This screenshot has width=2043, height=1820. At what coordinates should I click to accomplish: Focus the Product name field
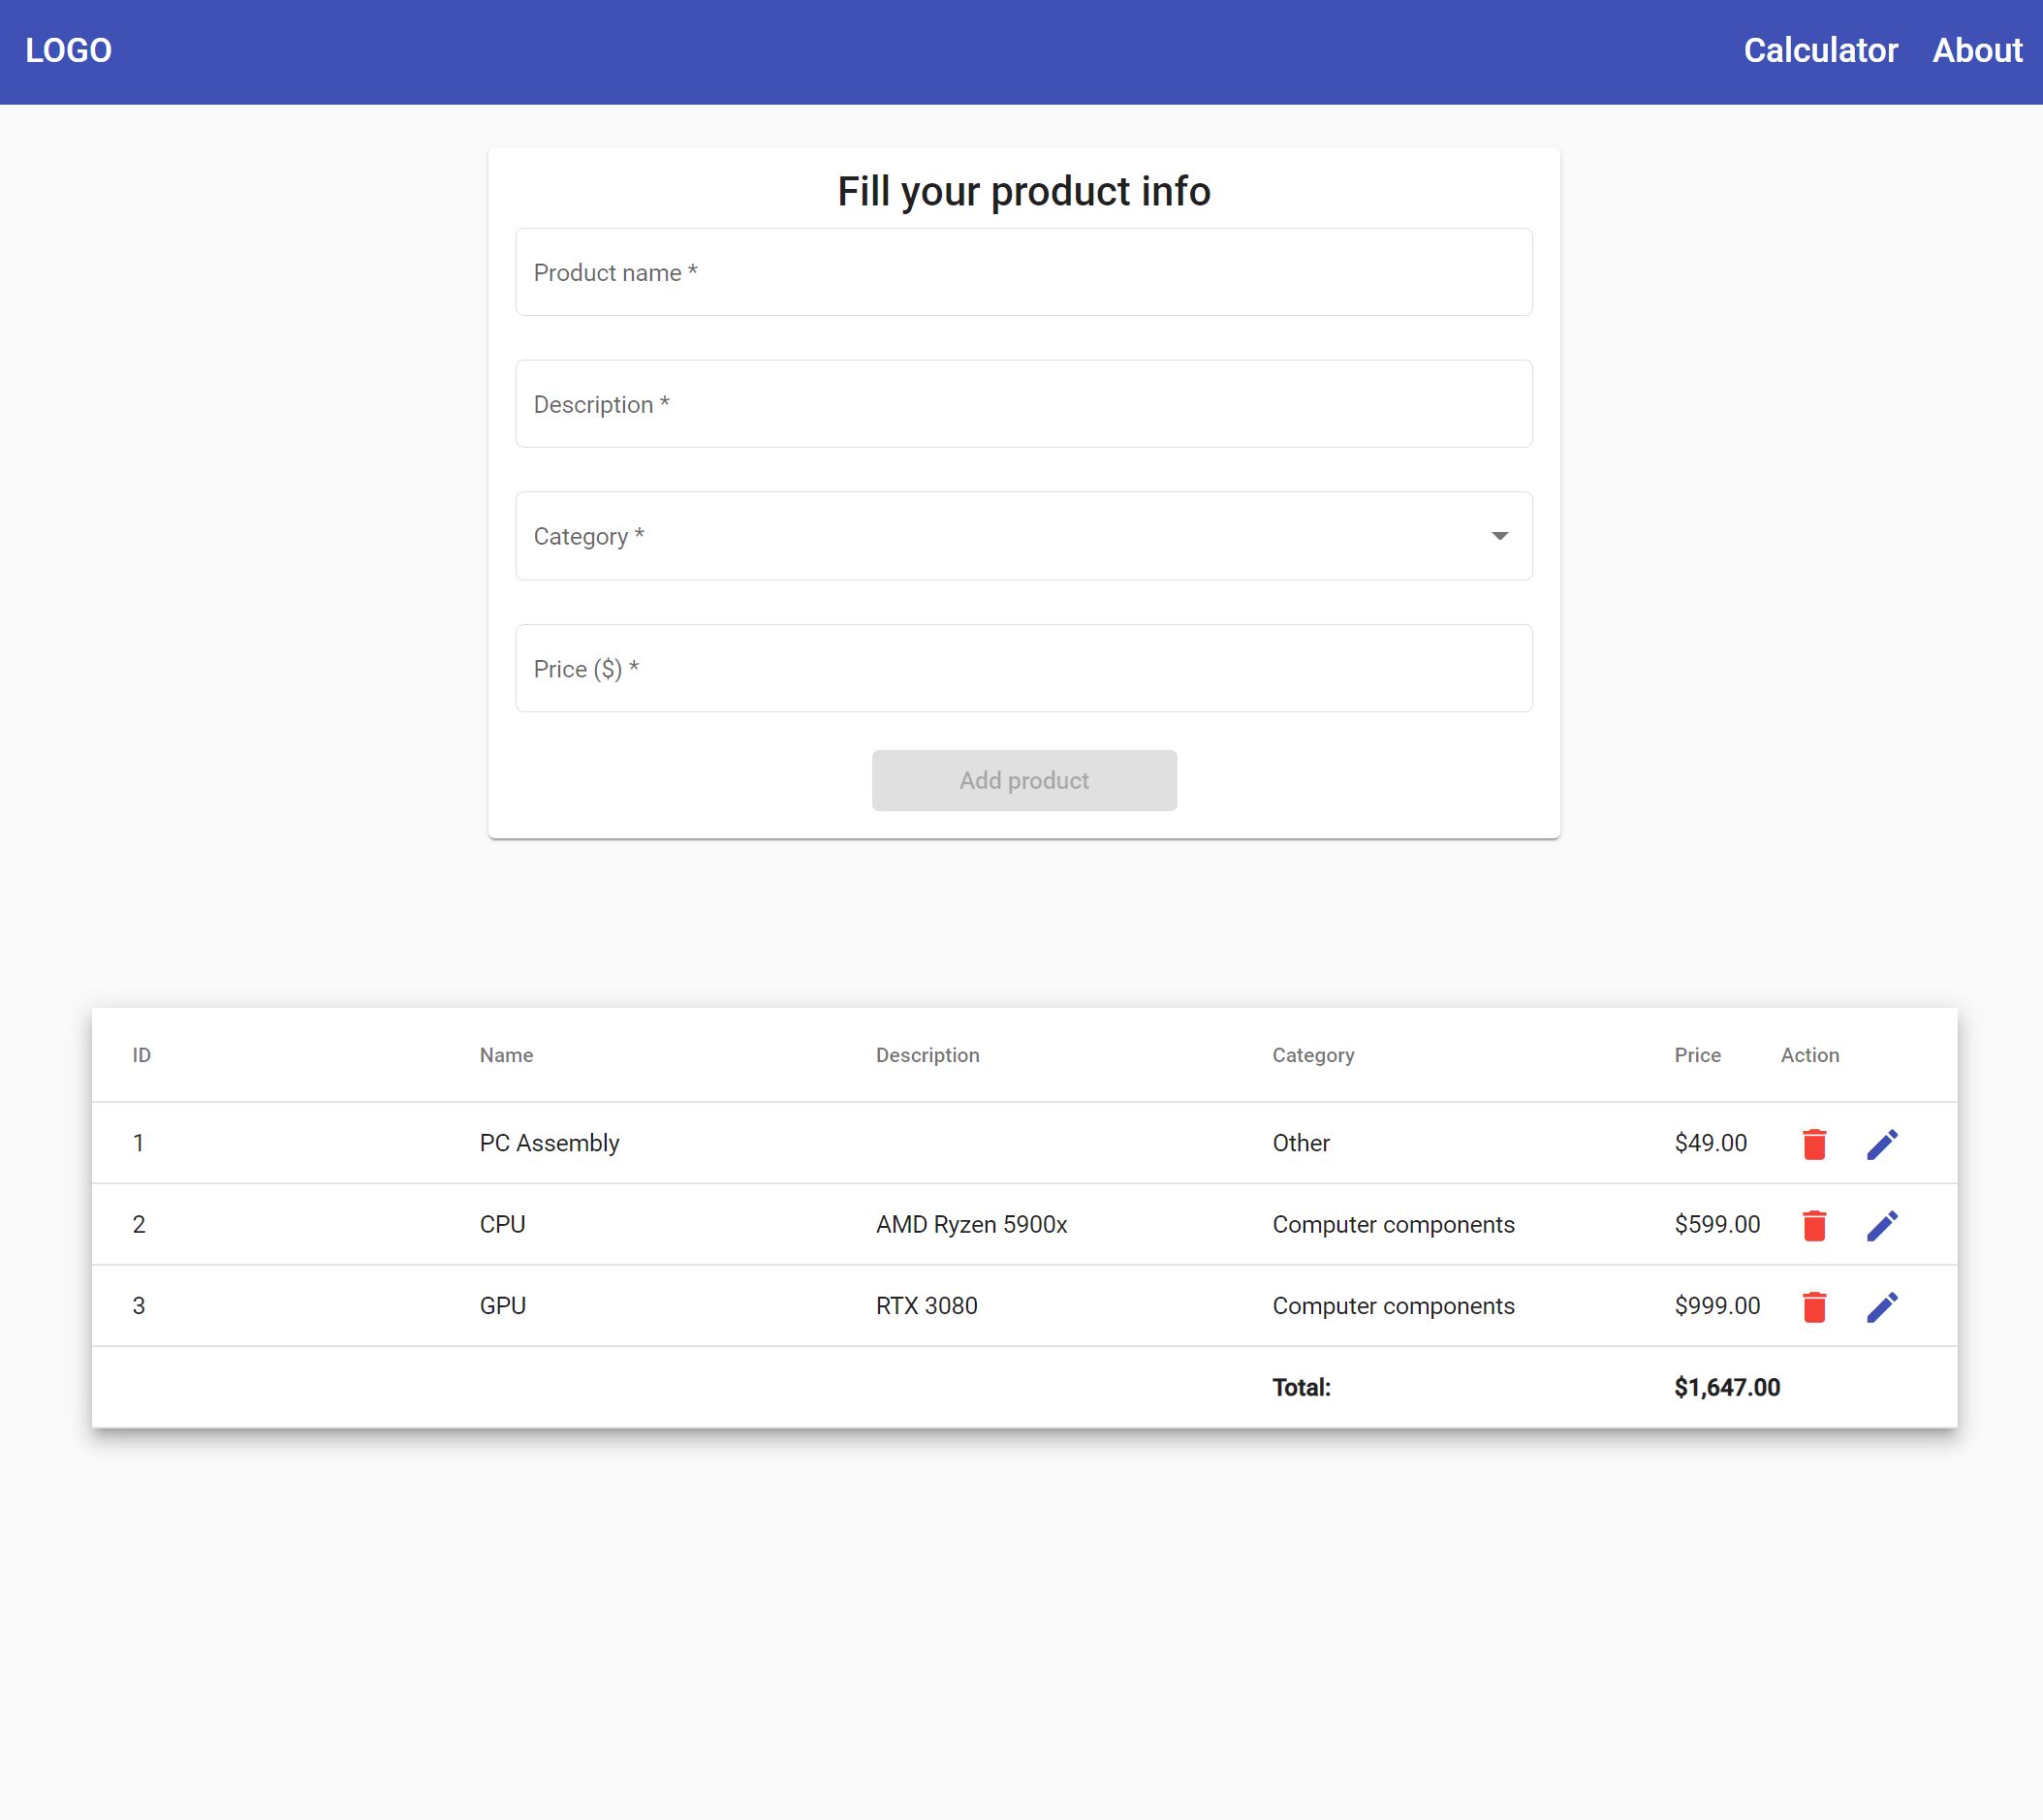coord(1022,271)
